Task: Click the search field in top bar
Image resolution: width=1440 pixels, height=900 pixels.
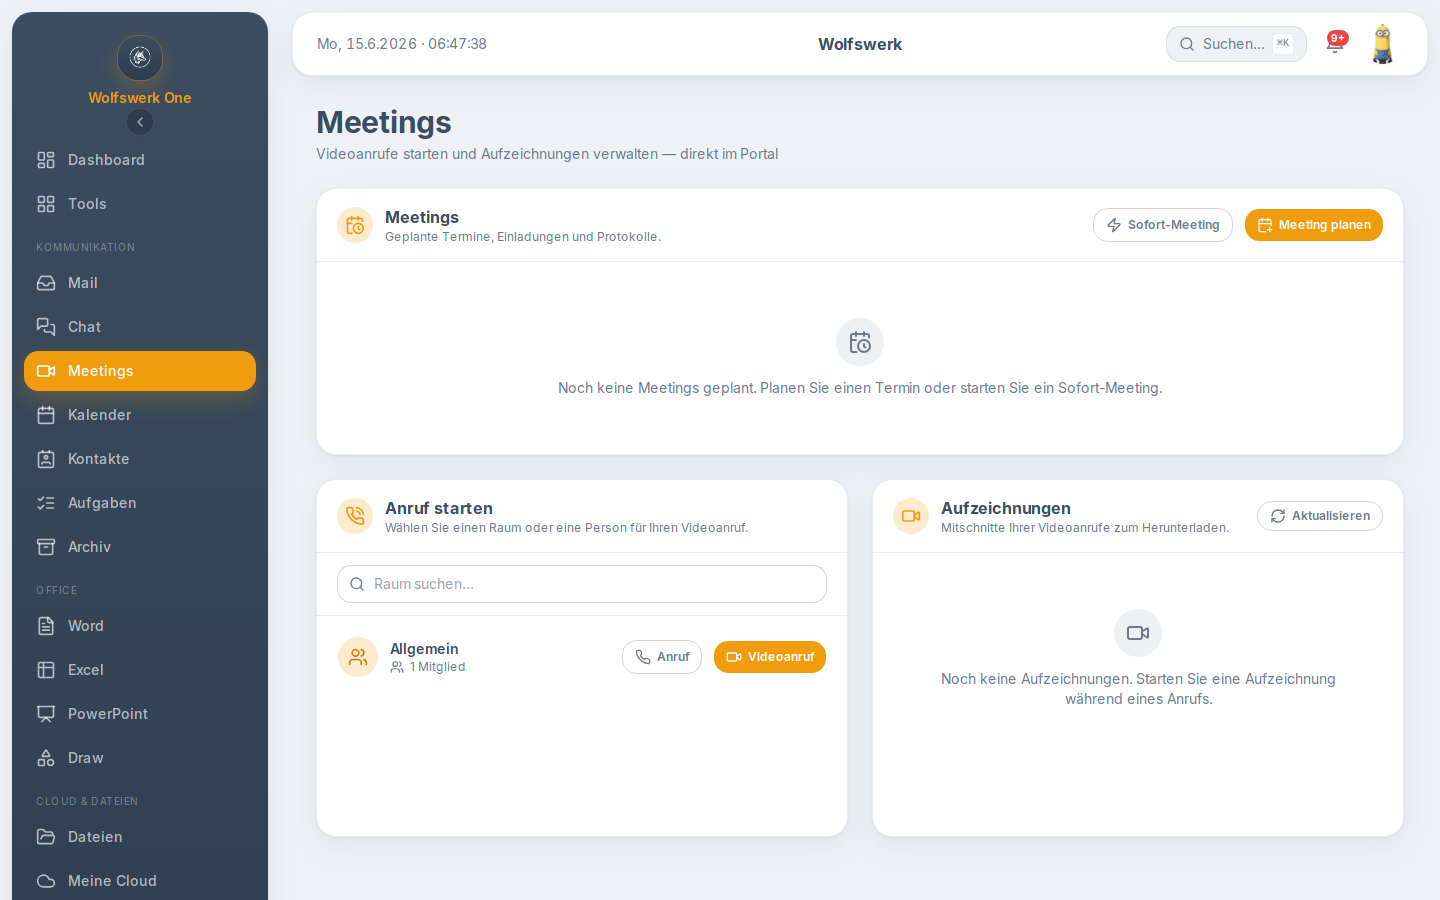Action: pyautogui.click(x=1236, y=44)
